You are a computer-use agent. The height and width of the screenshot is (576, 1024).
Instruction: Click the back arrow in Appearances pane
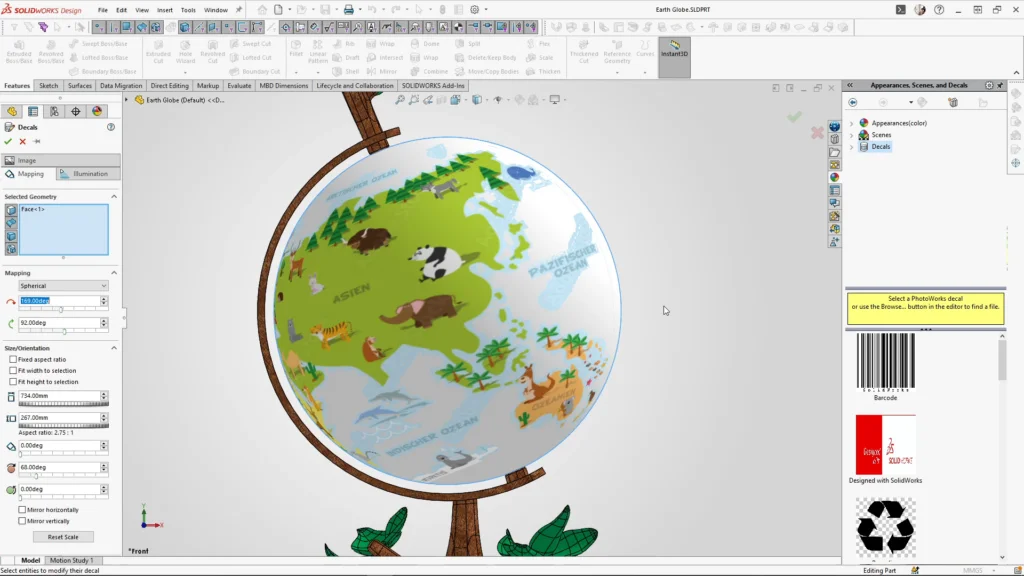tap(853, 103)
